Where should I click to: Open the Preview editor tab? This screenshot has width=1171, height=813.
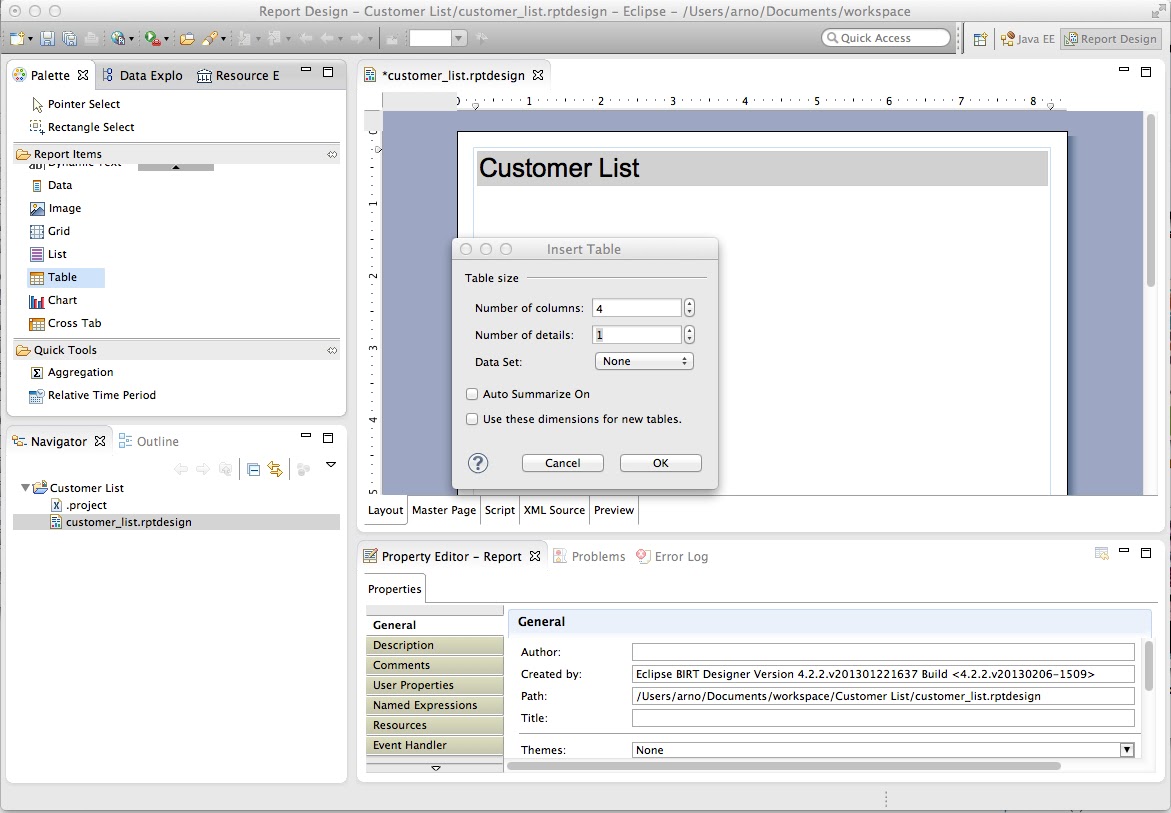point(614,510)
